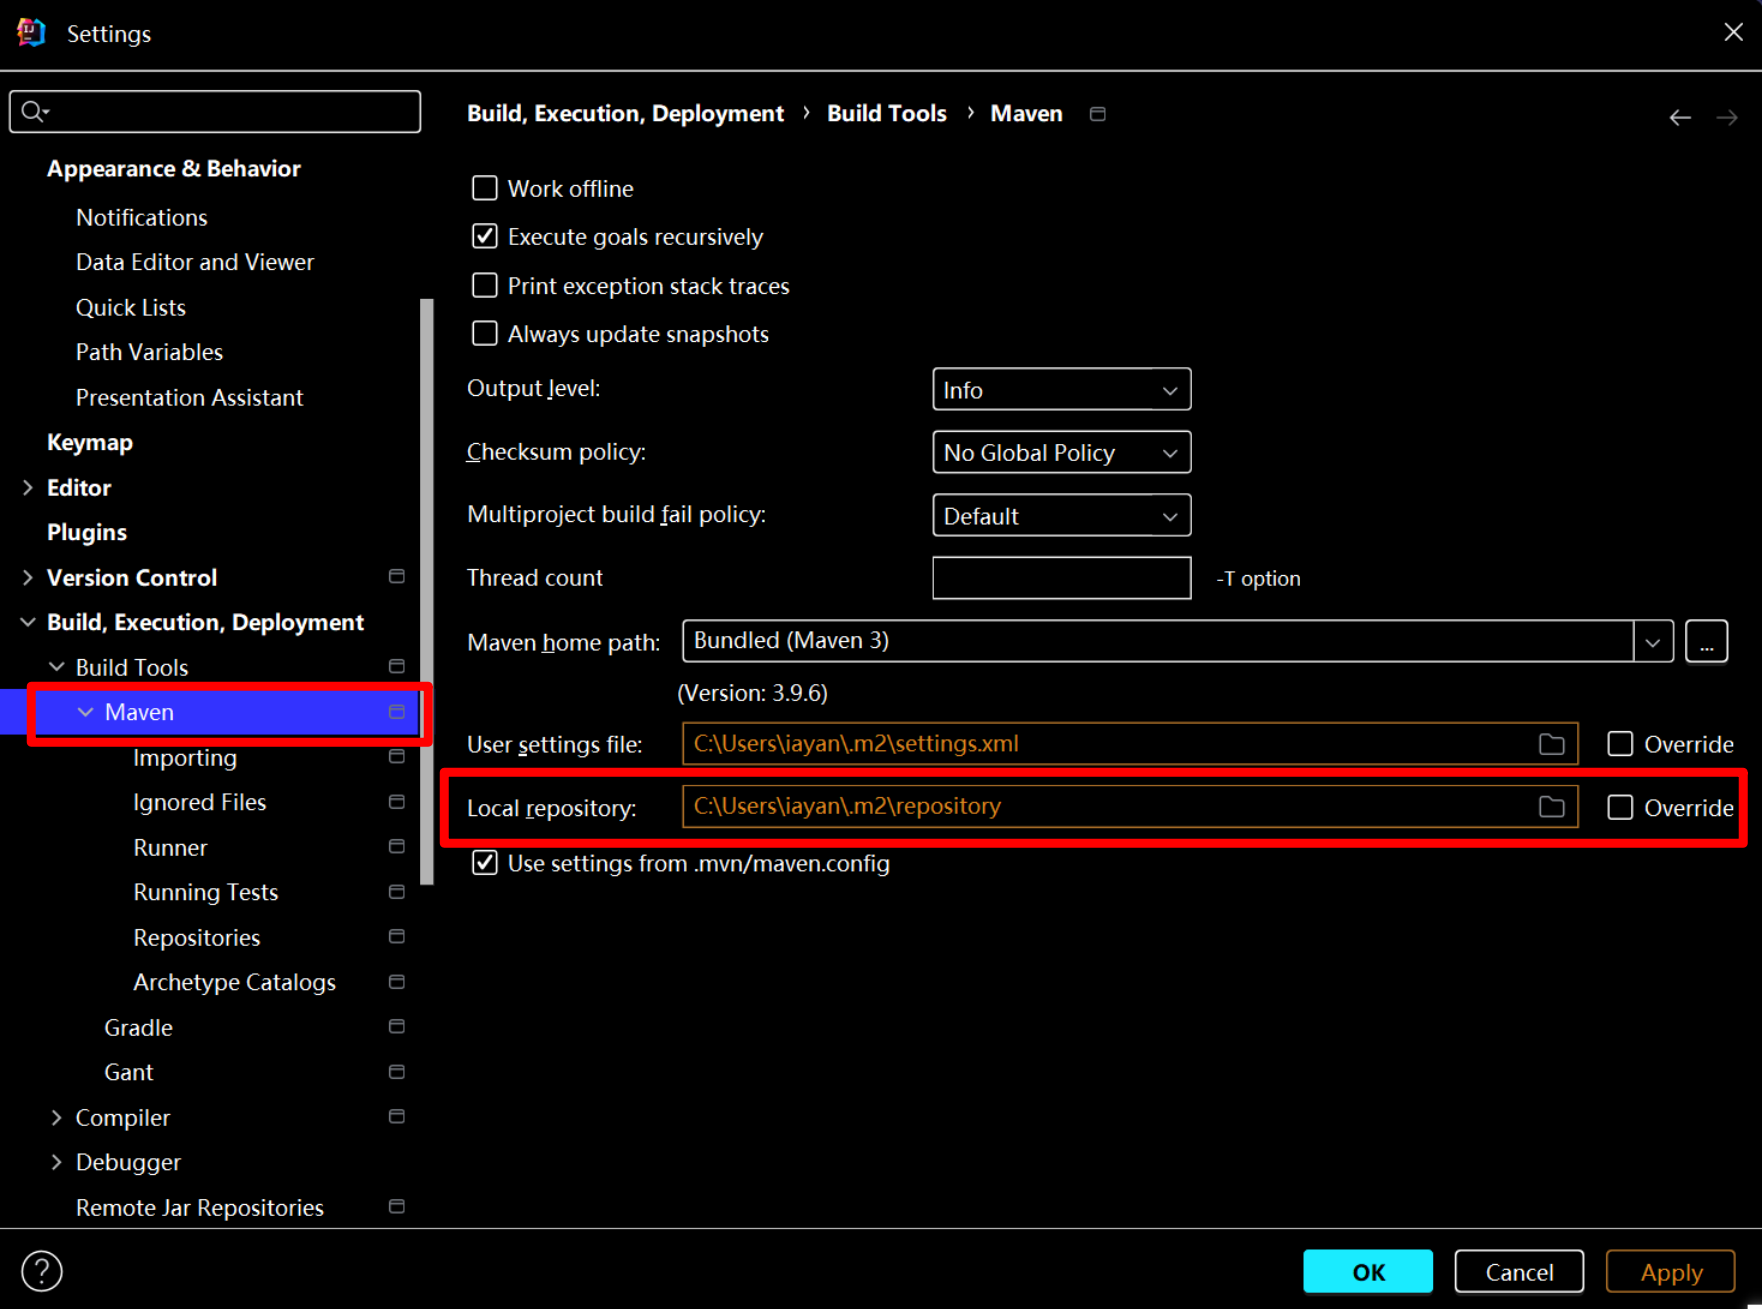Enable Always update snapshots

coord(485,334)
